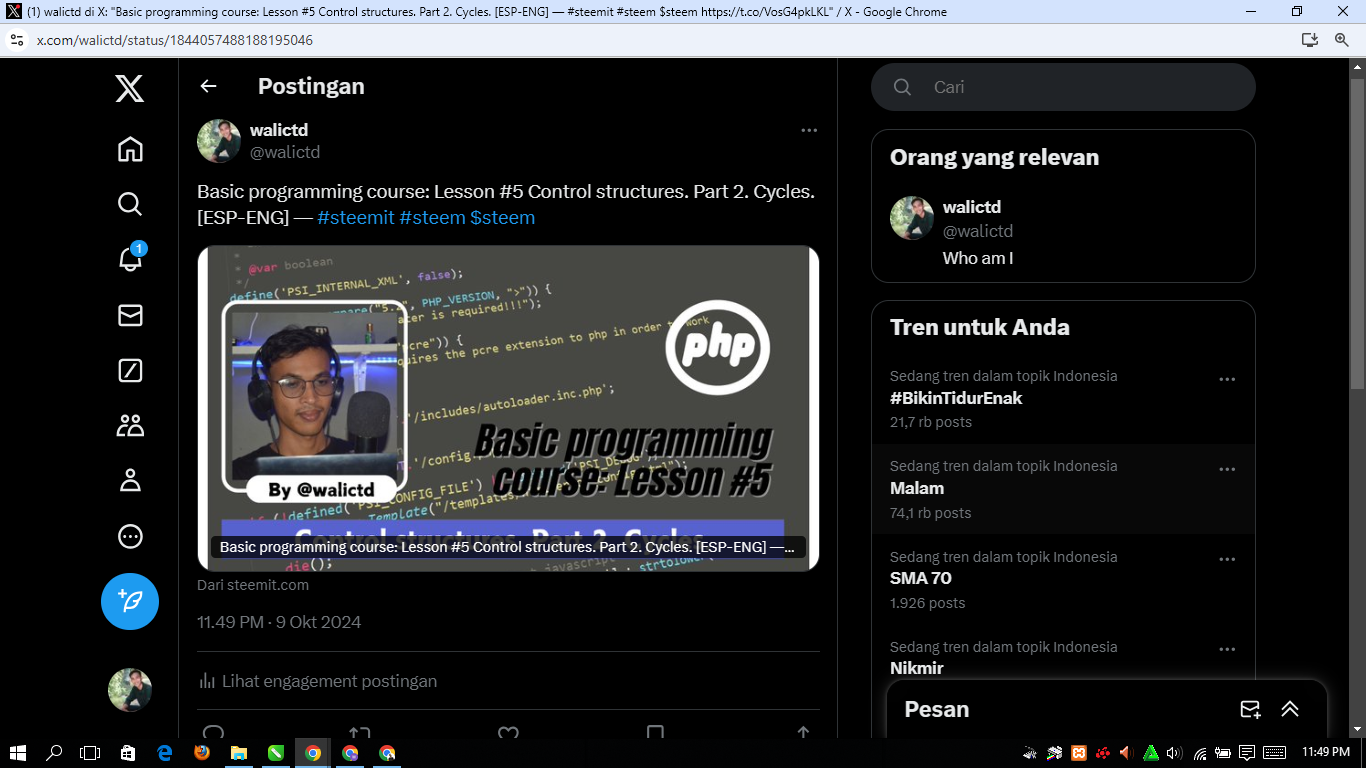Bookmark the post
1366x768 pixels.
[x=655, y=733]
